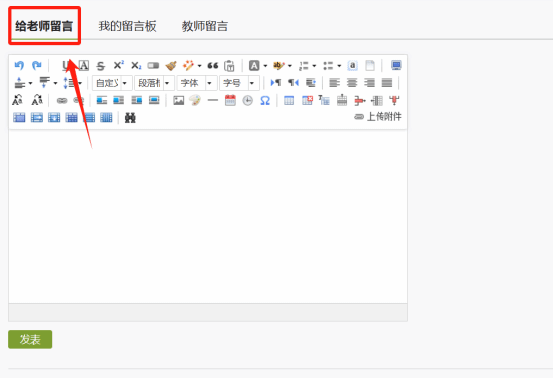The height and width of the screenshot is (379, 554).
Task: Toggle superscript formatting
Action: pos(118,65)
